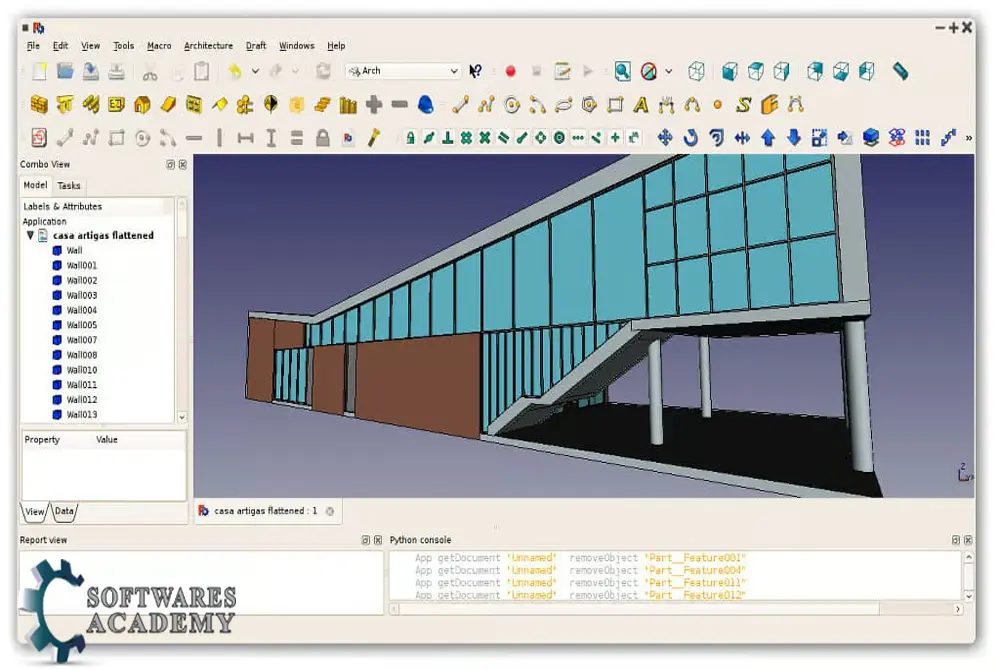Click the Rebar tool icon
This screenshot has height=670, width=1000.
coord(91,105)
